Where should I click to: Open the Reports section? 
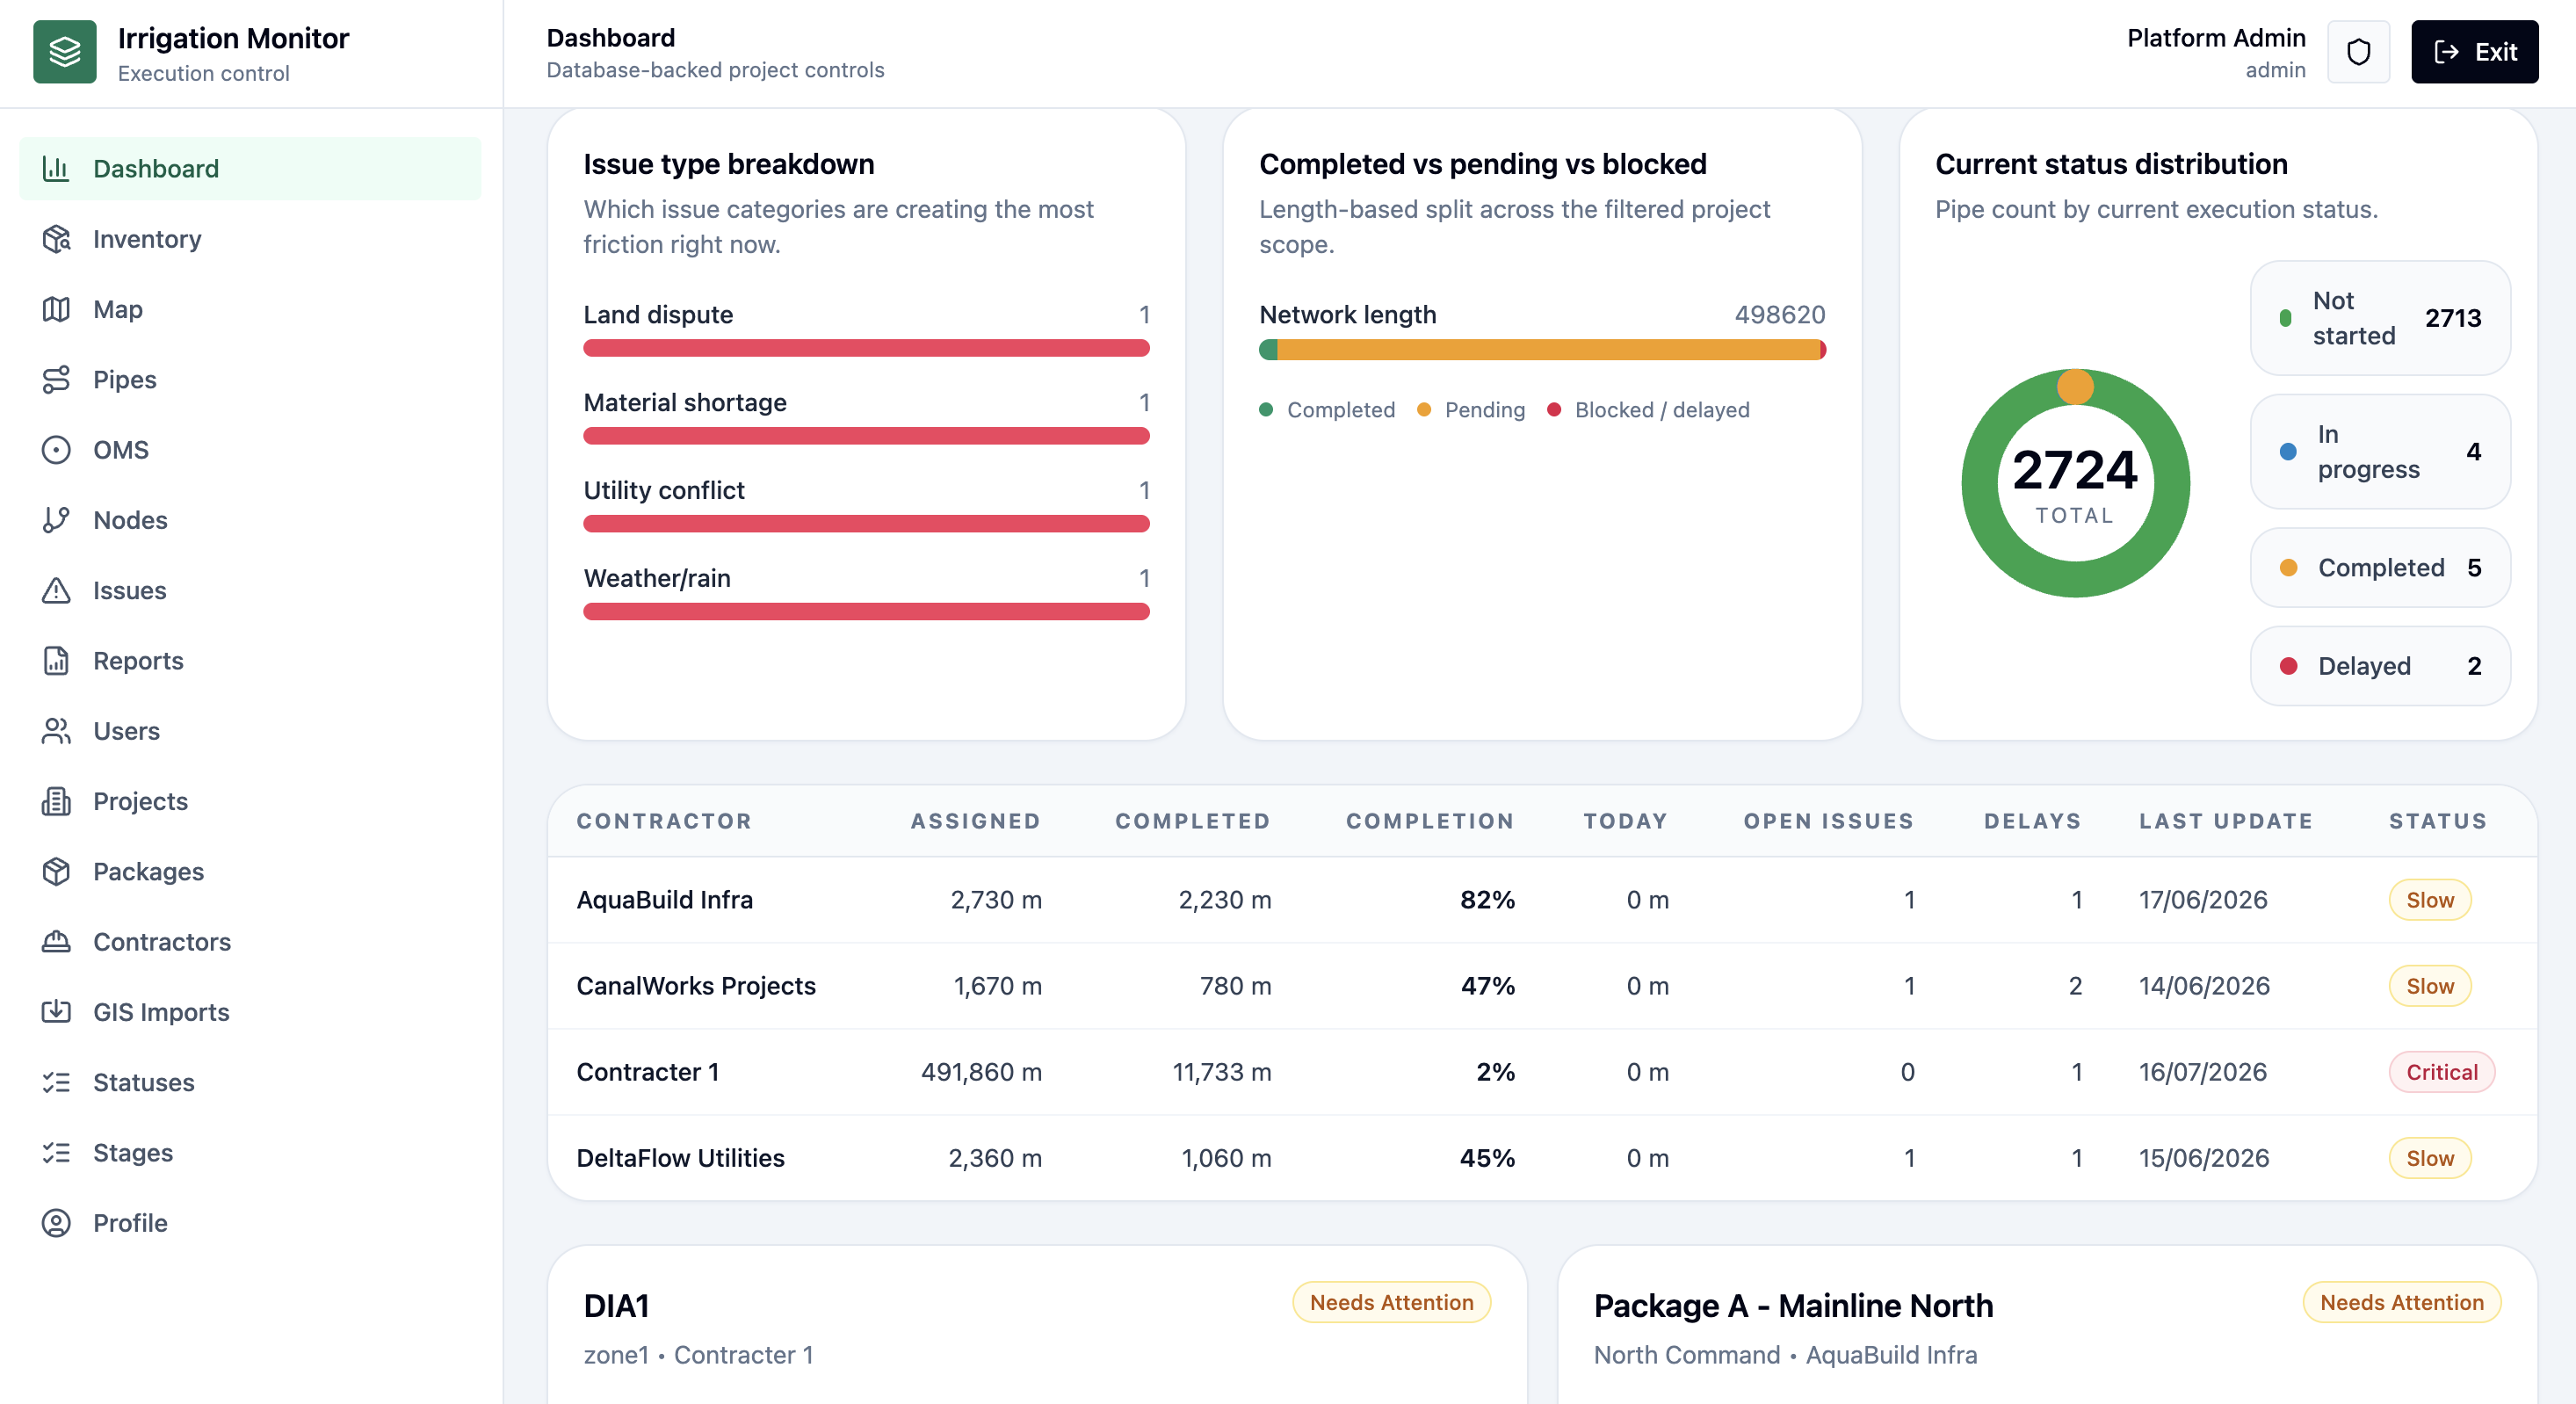pyautogui.click(x=250, y=660)
